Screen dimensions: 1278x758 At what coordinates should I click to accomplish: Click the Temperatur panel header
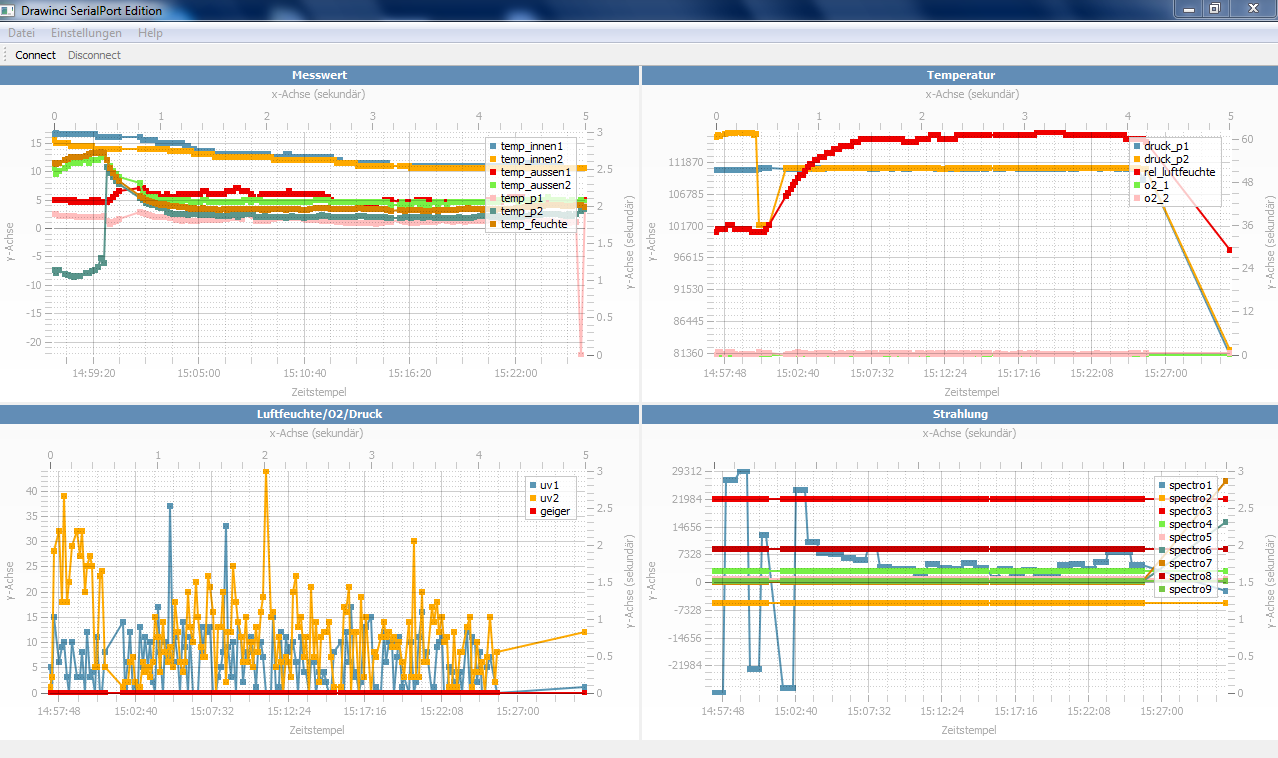pyautogui.click(x=960, y=75)
